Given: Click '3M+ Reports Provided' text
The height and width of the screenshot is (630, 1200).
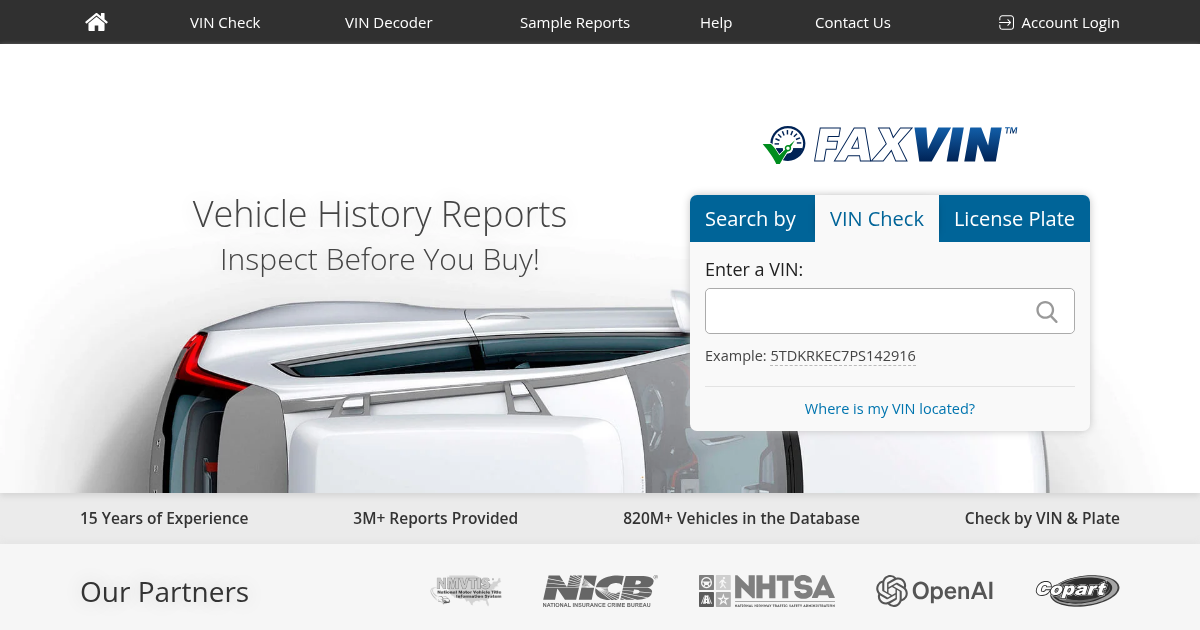Looking at the screenshot, I should [435, 518].
